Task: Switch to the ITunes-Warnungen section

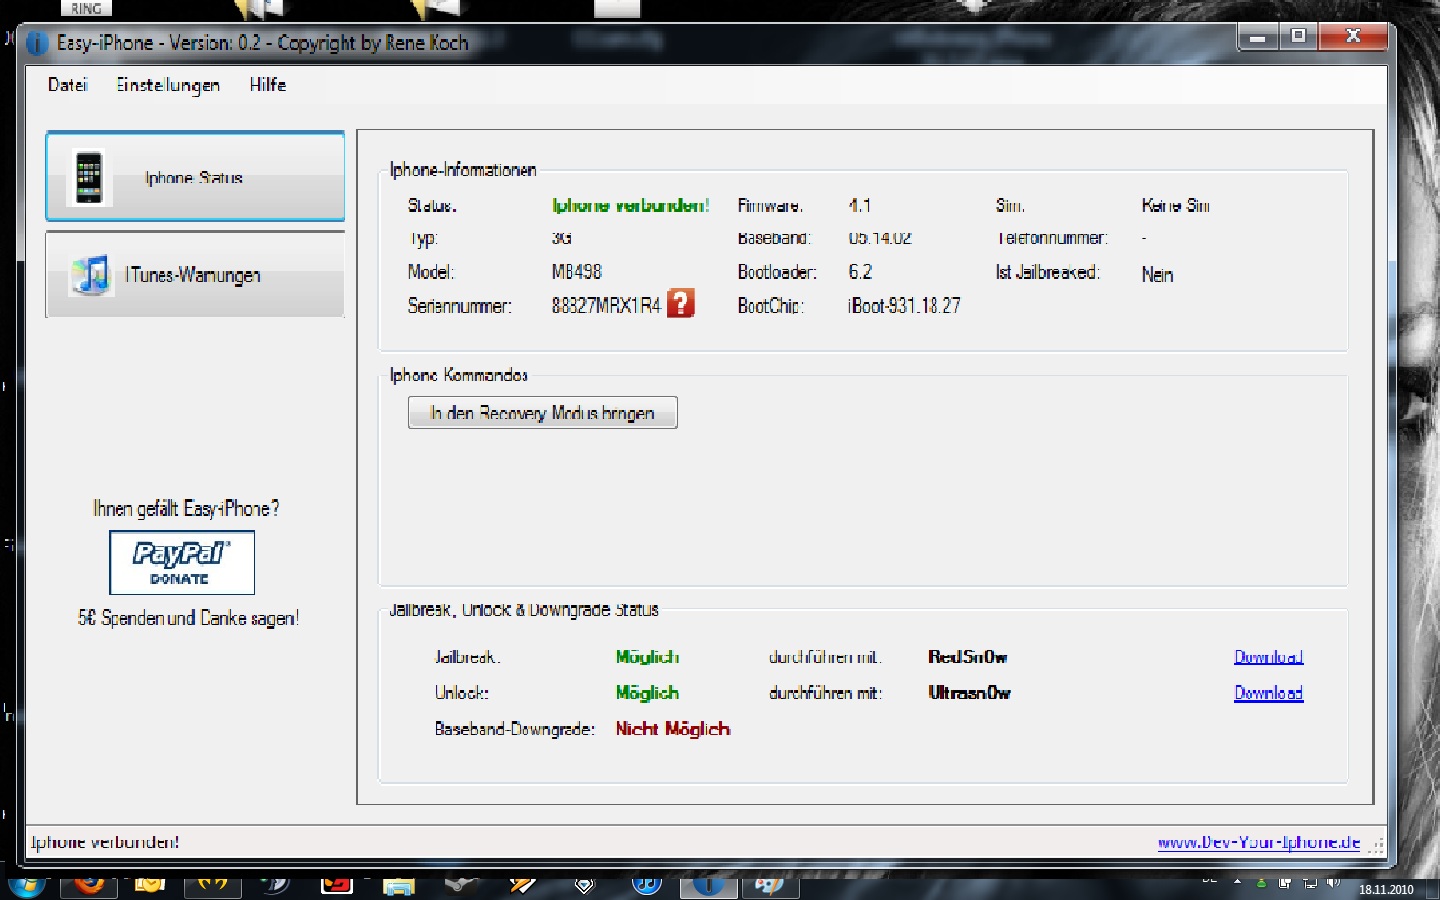Action: [195, 275]
